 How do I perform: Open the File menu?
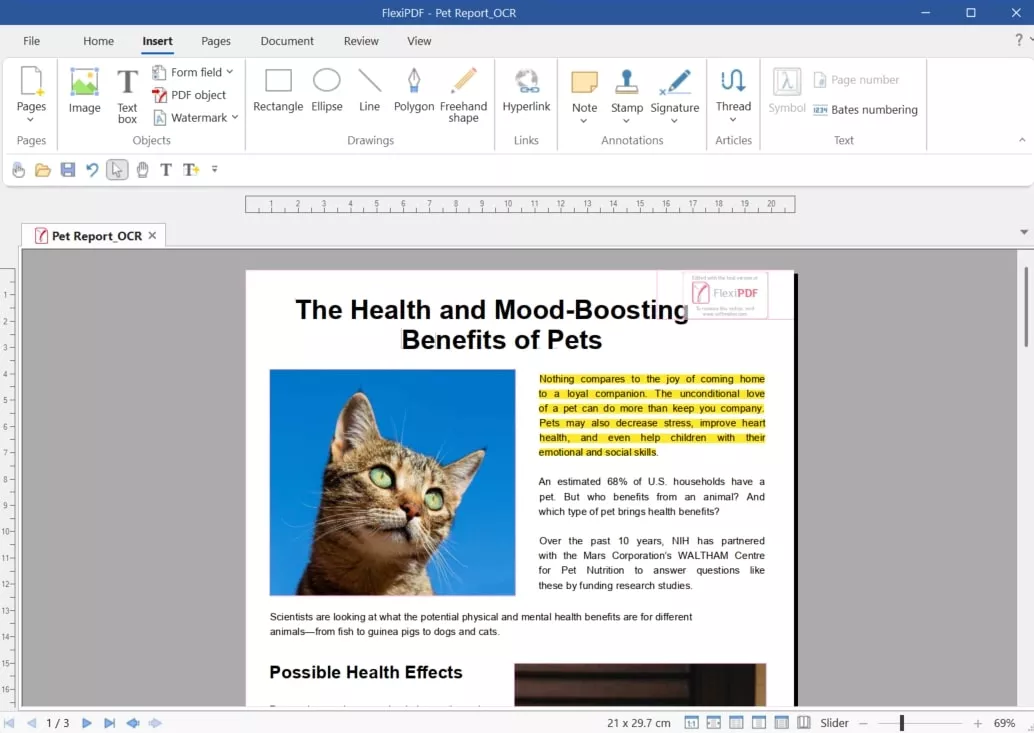pos(31,41)
